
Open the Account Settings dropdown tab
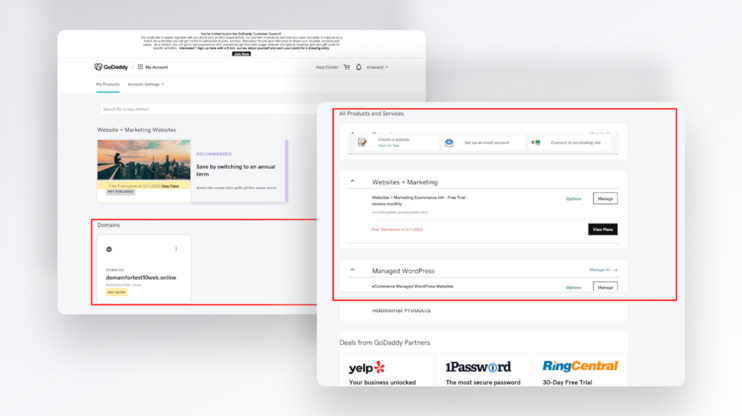(x=146, y=84)
